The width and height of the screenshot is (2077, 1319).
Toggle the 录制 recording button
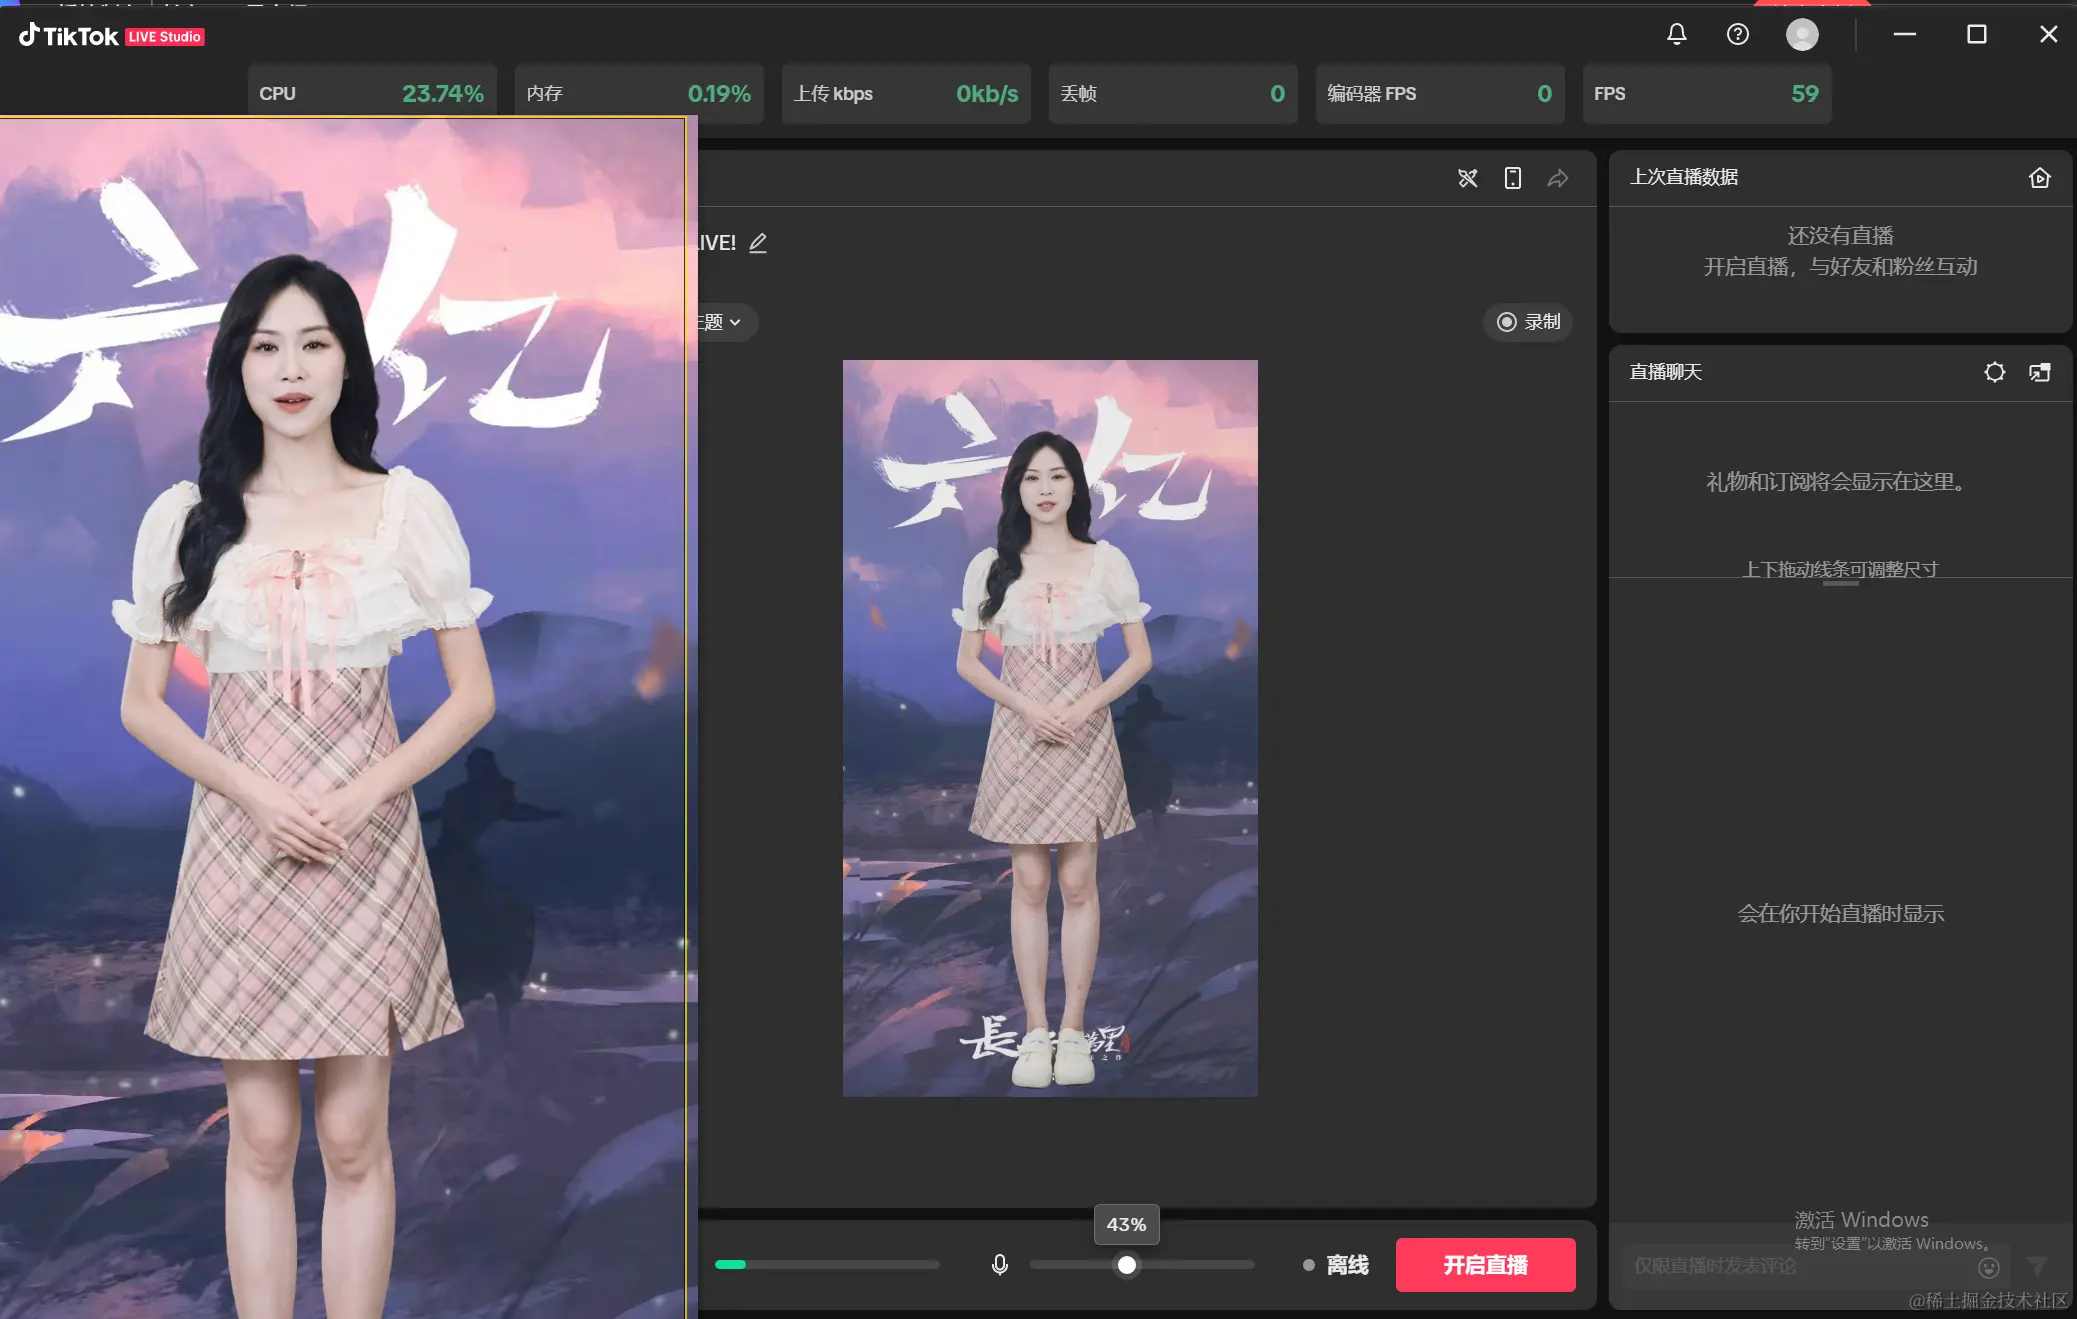[1528, 322]
